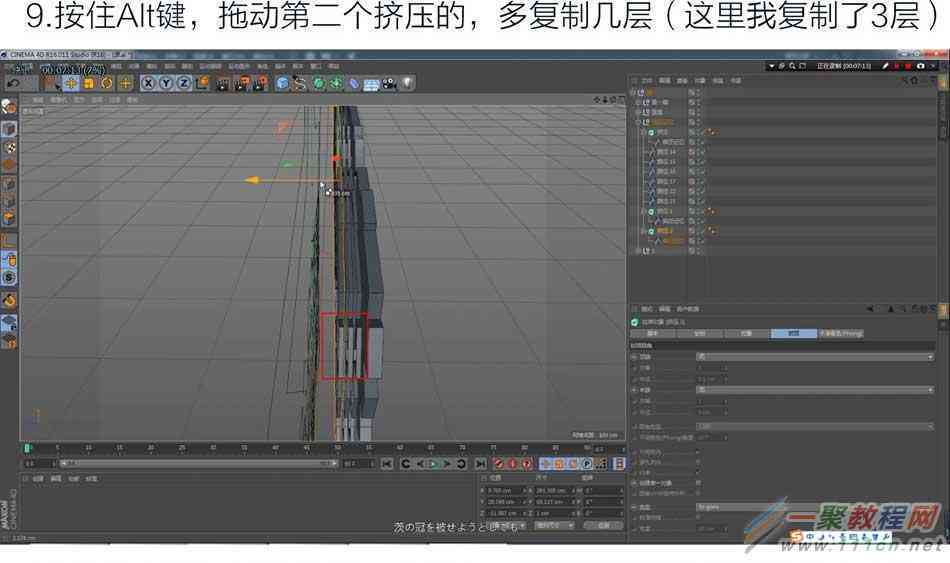Select Polygons mode in sidebar

point(8,218)
